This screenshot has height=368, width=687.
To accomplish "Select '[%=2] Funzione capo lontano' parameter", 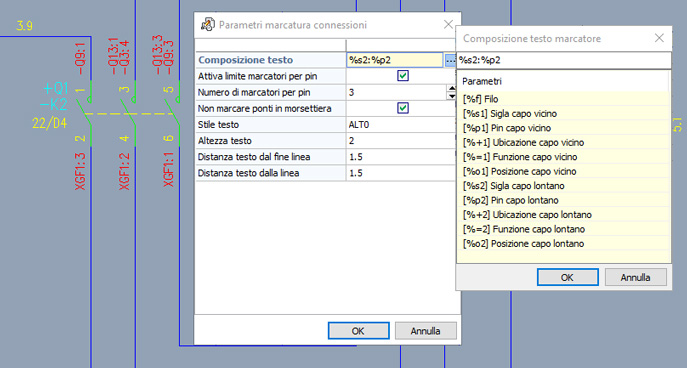I will (564, 229).
